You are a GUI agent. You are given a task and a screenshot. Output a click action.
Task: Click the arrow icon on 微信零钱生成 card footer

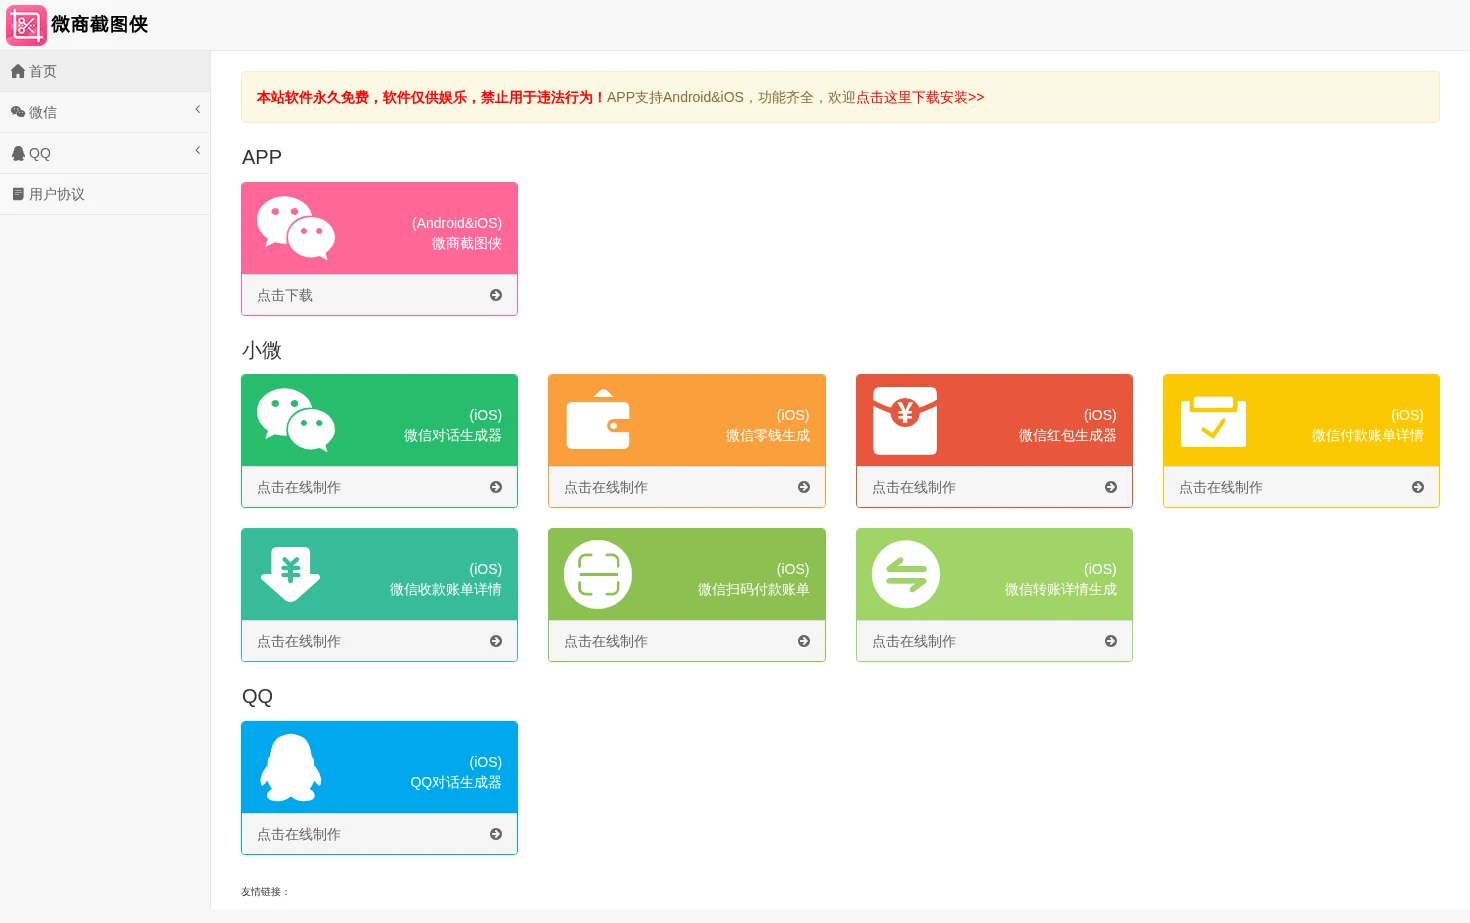click(804, 487)
